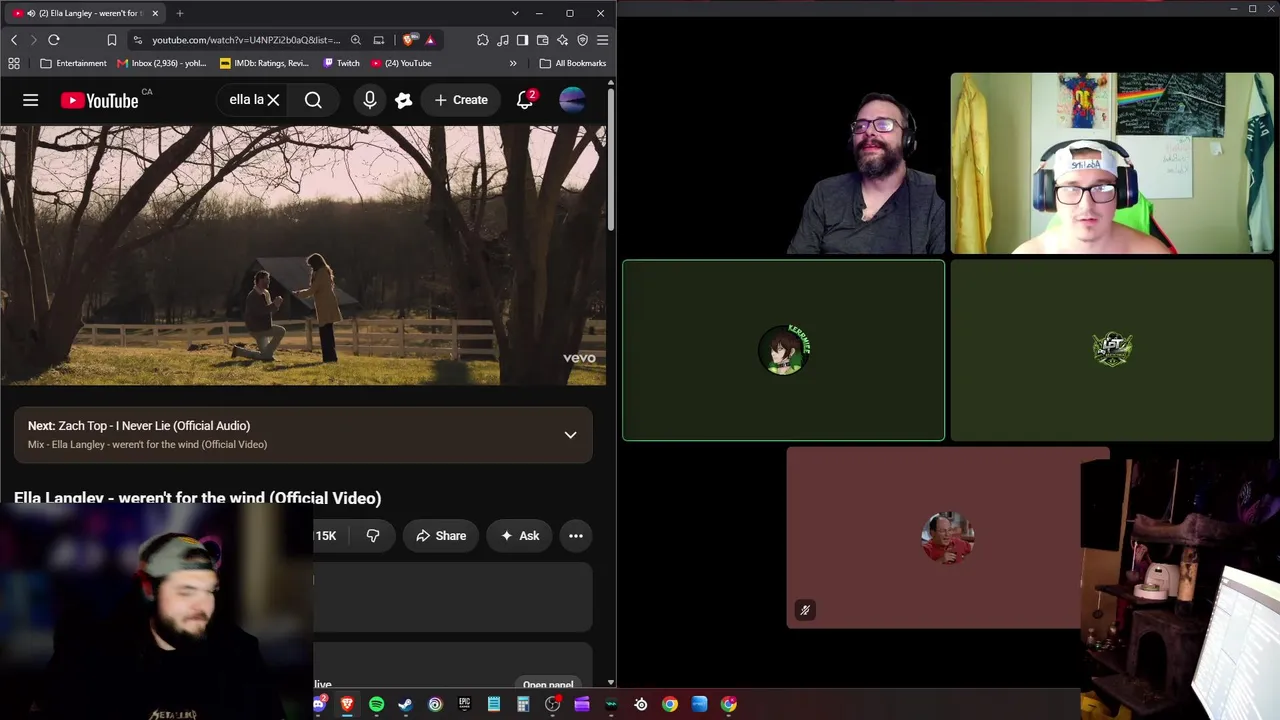Open the apps grid in bookmarks bar
Image resolution: width=1280 pixels, height=720 pixels.
14,63
